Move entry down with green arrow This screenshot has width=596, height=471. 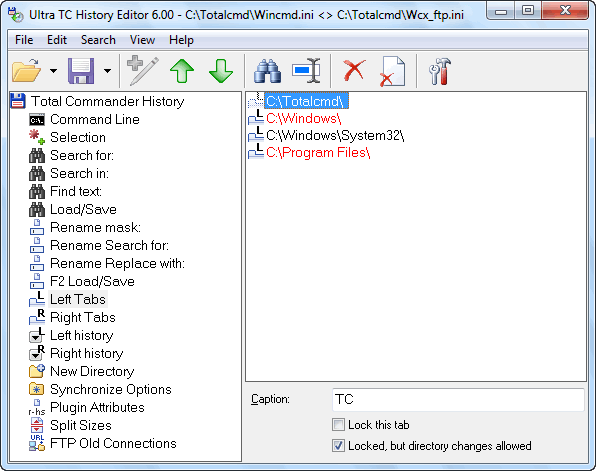pyautogui.click(x=220, y=71)
